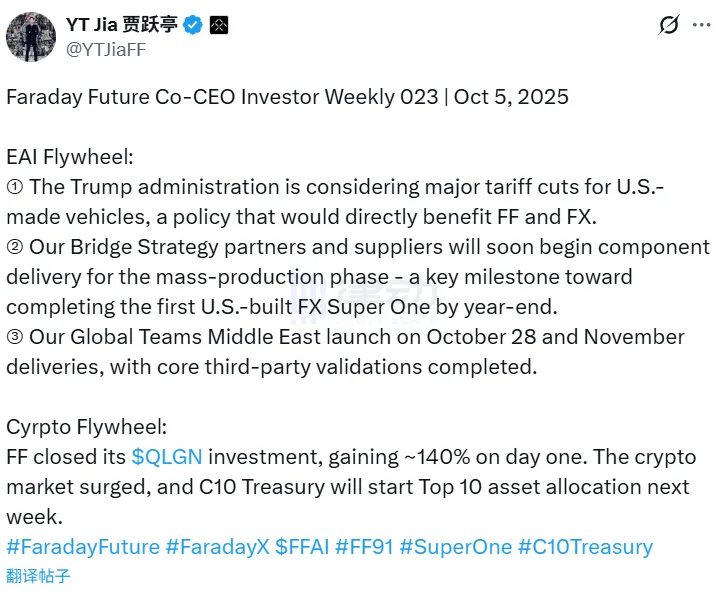Click the $QLGN cashtag
Screen dimensions: 728x598
[166, 457]
